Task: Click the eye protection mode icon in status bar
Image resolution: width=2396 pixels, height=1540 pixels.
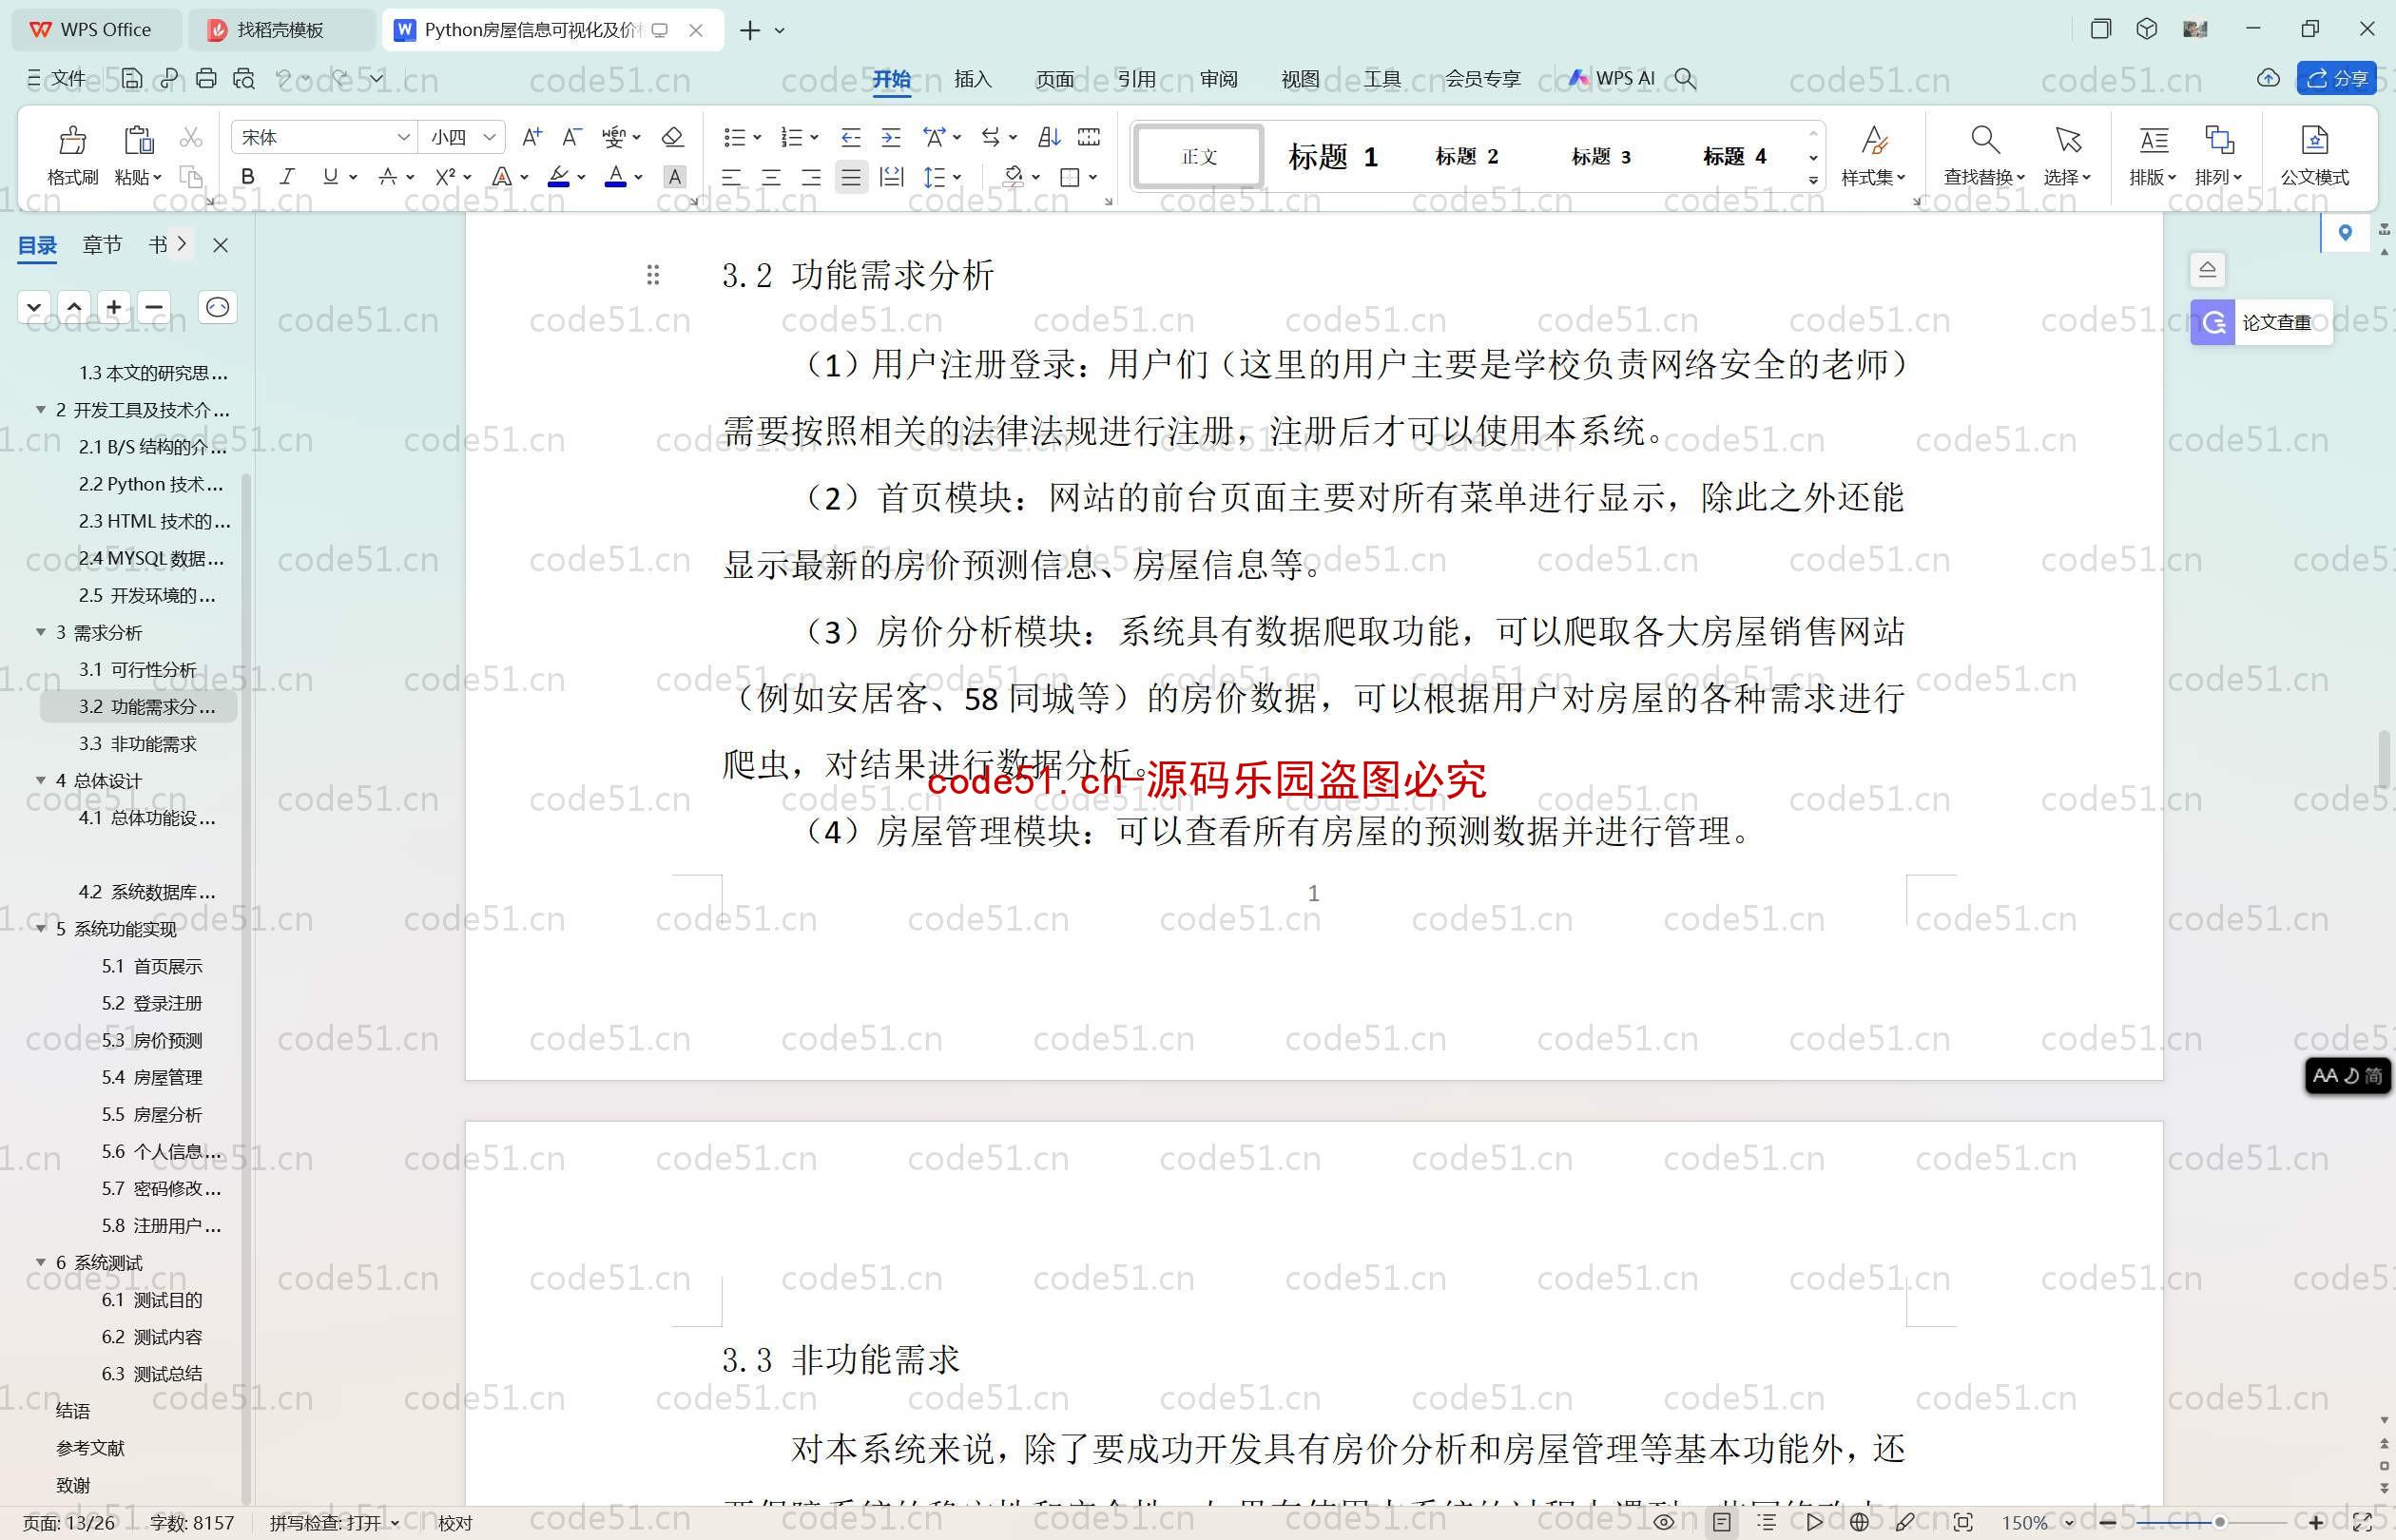Action: point(1664,1522)
